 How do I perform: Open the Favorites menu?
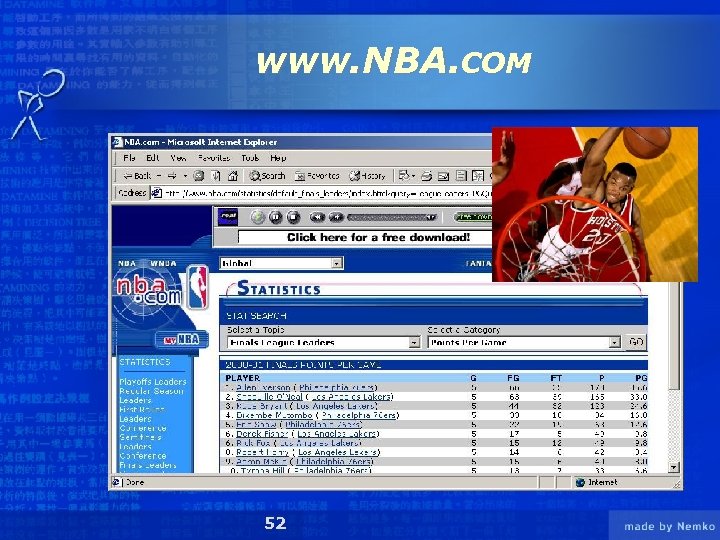tap(214, 158)
